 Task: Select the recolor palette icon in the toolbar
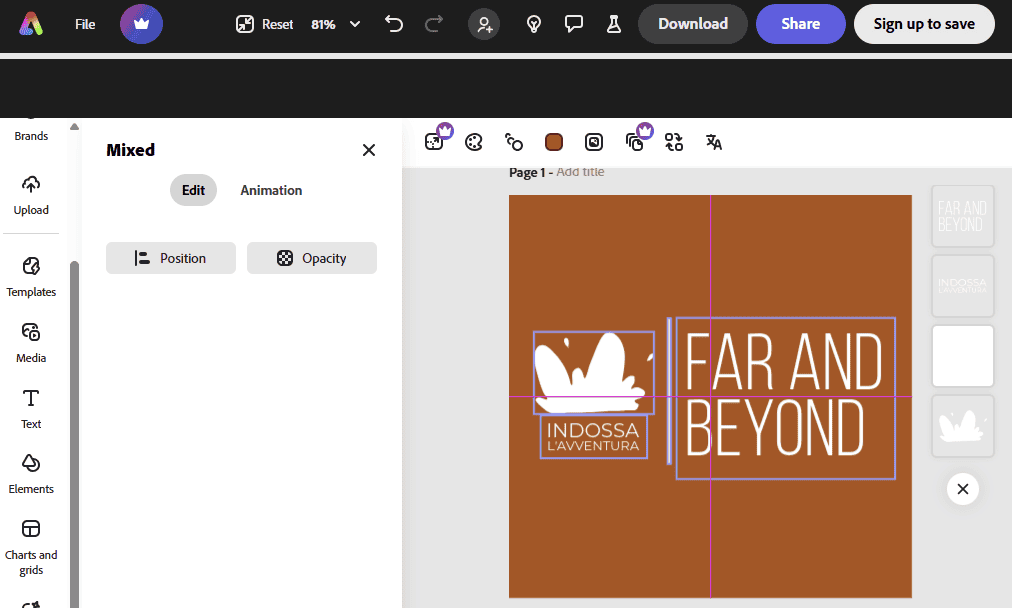474,141
